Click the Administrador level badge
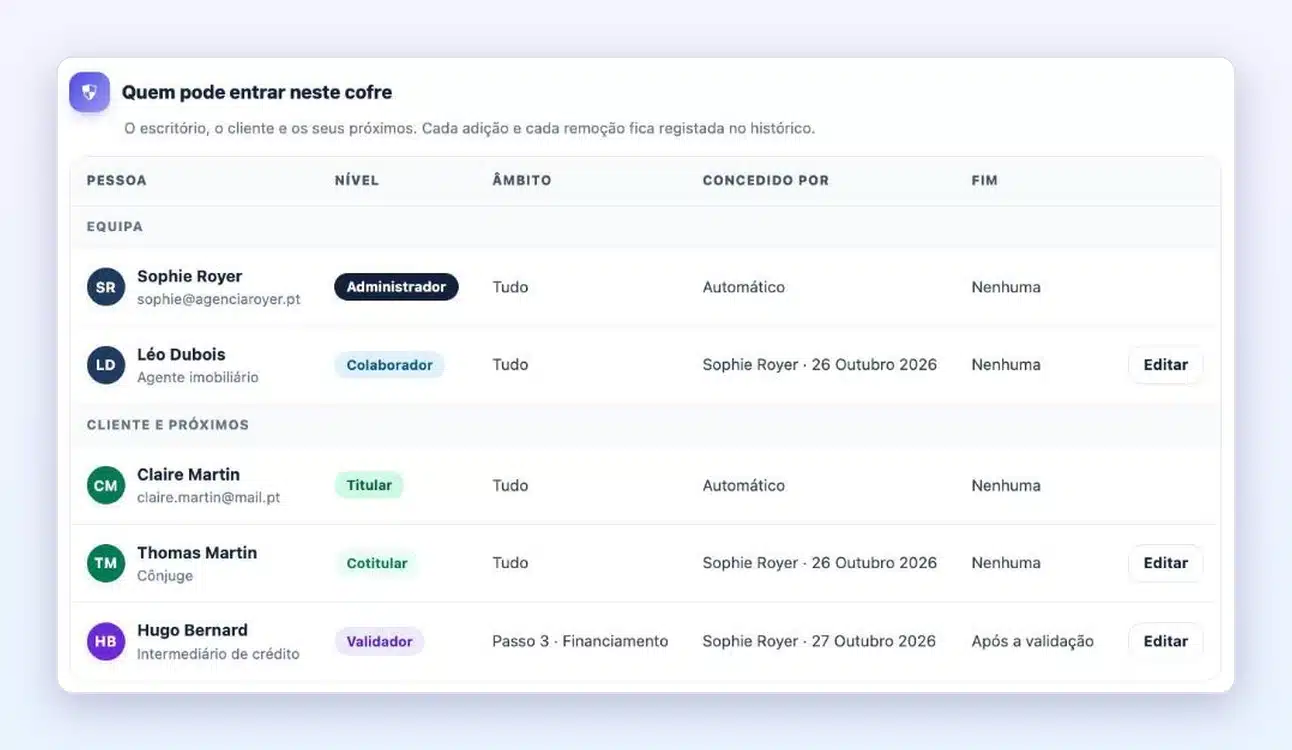Image resolution: width=1292 pixels, height=750 pixels. pyautogui.click(x=396, y=287)
